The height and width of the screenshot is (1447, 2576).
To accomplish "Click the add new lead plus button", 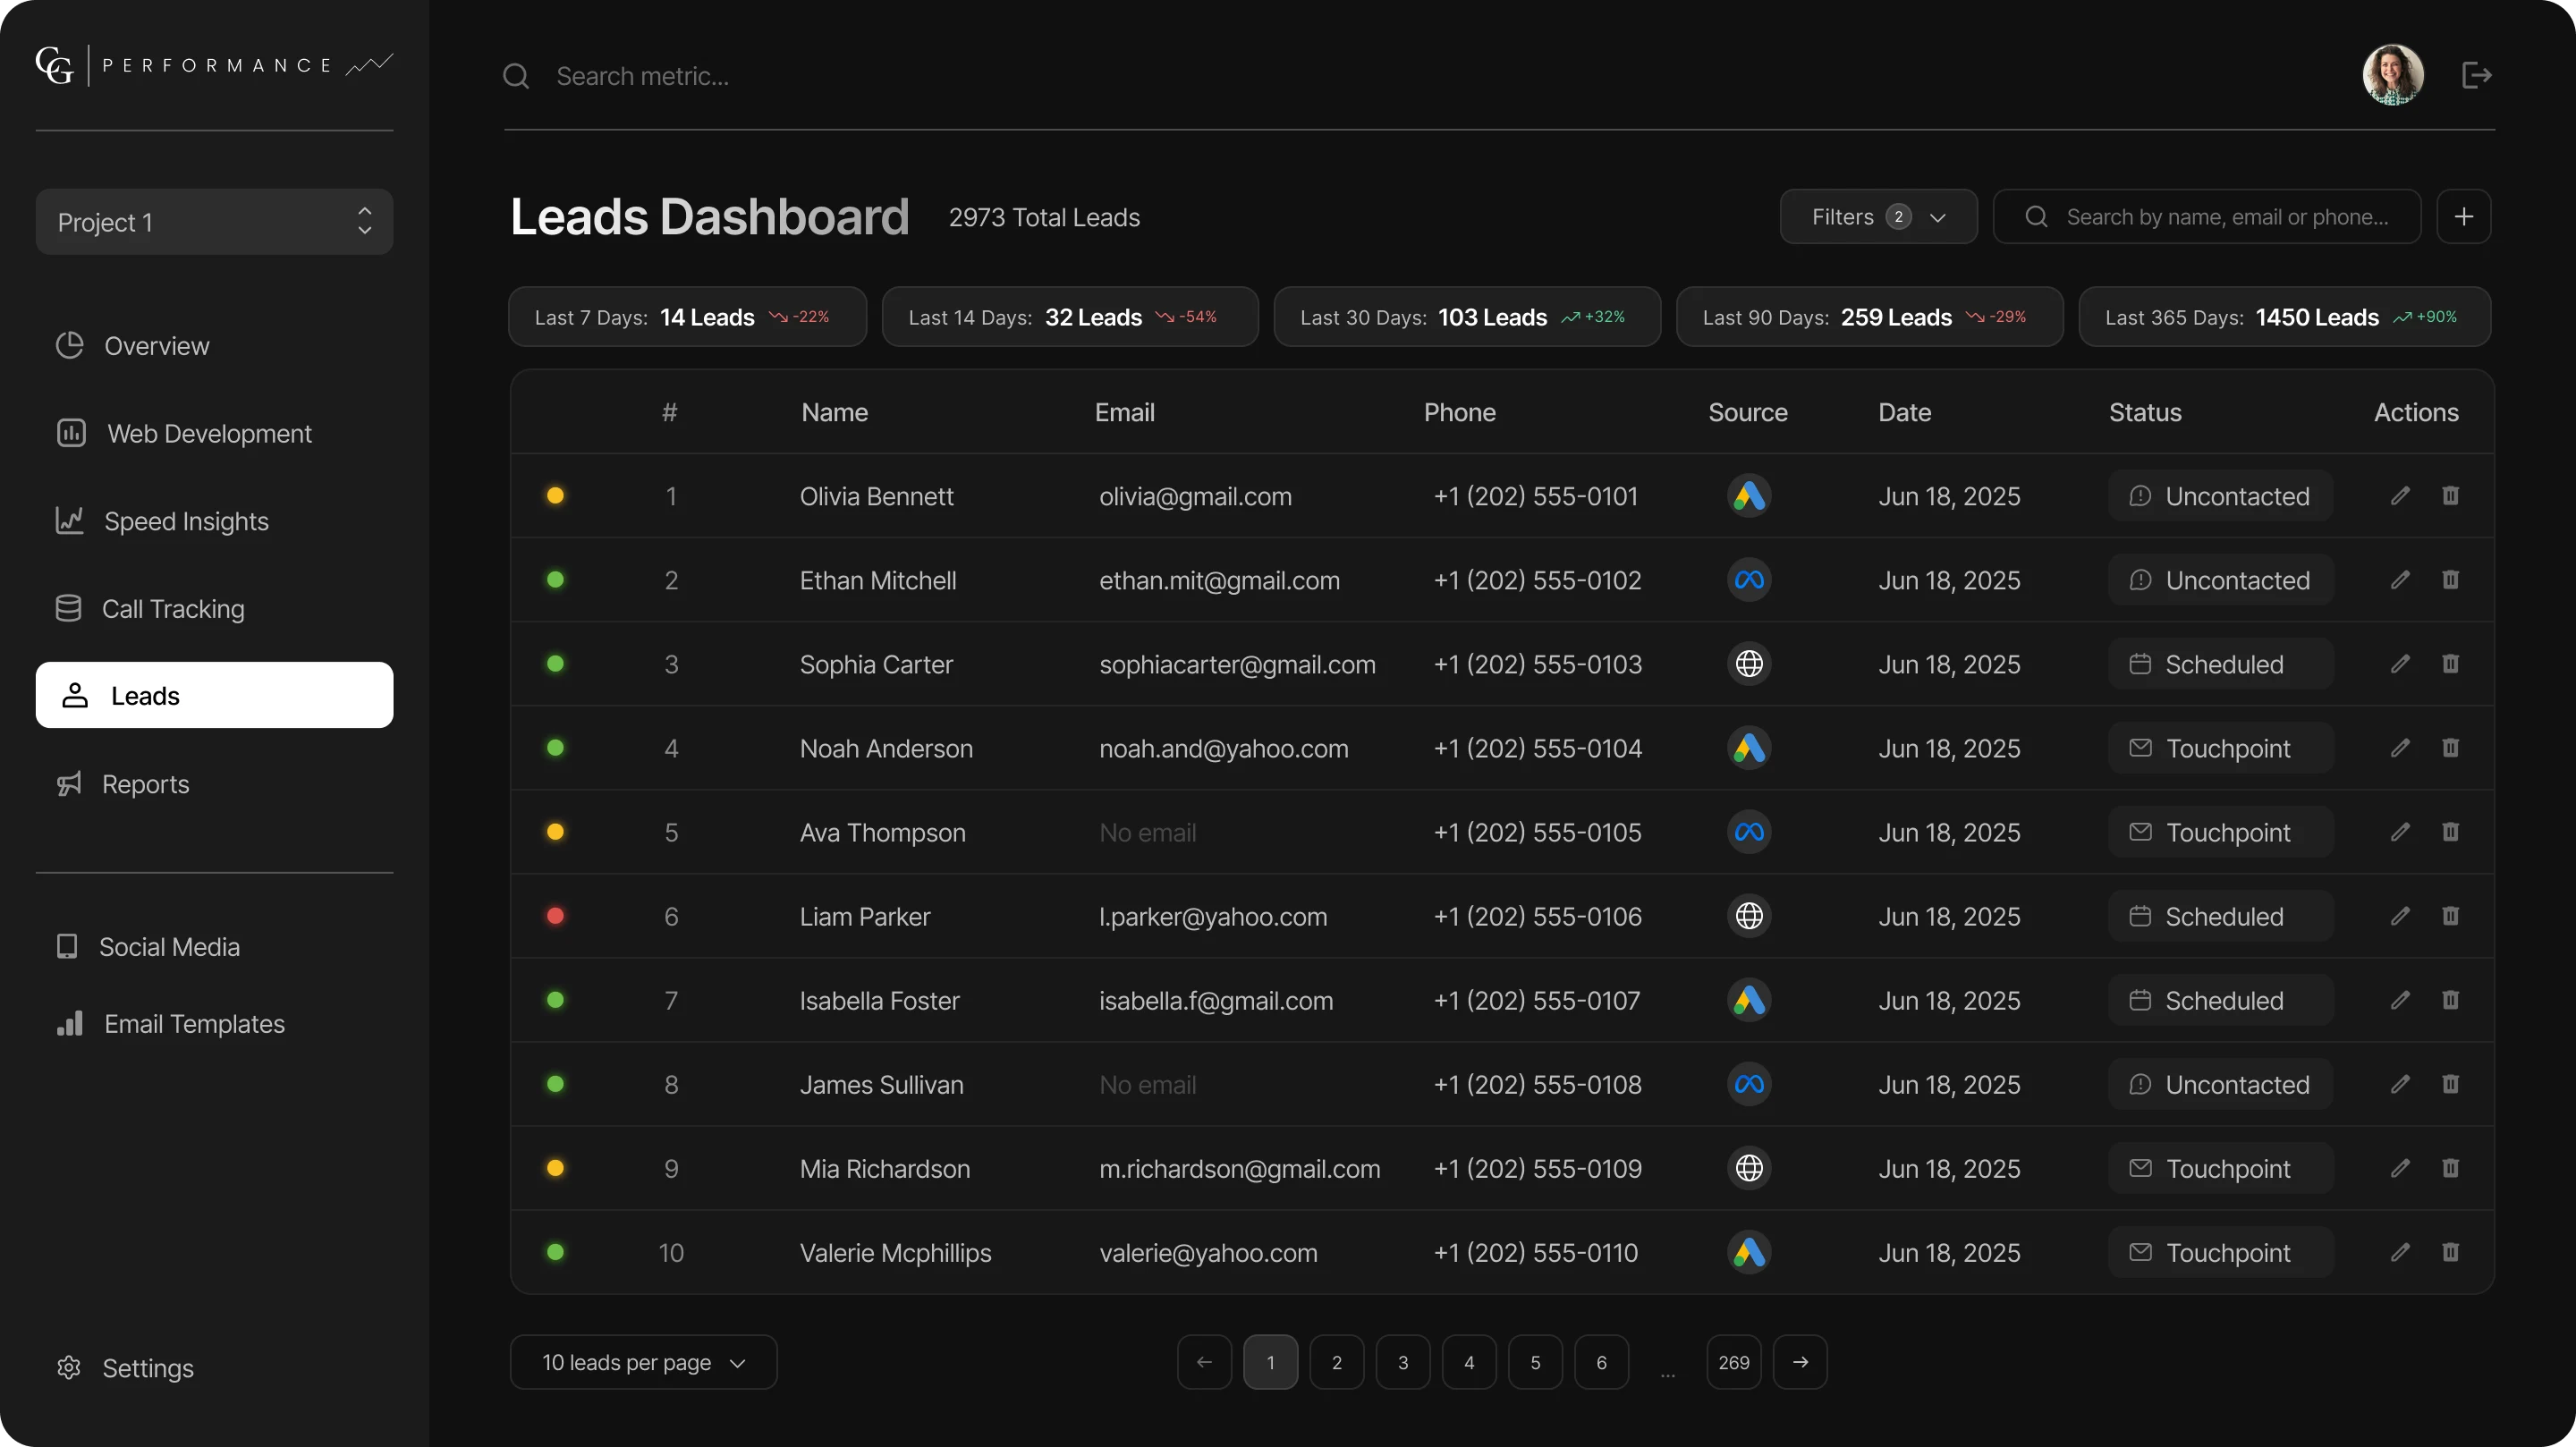I will 2464,217.
